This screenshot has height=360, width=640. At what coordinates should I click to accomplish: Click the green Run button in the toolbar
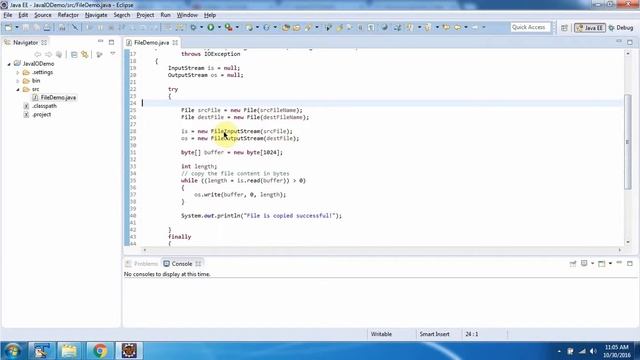pyautogui.click(x=211, y=27)
